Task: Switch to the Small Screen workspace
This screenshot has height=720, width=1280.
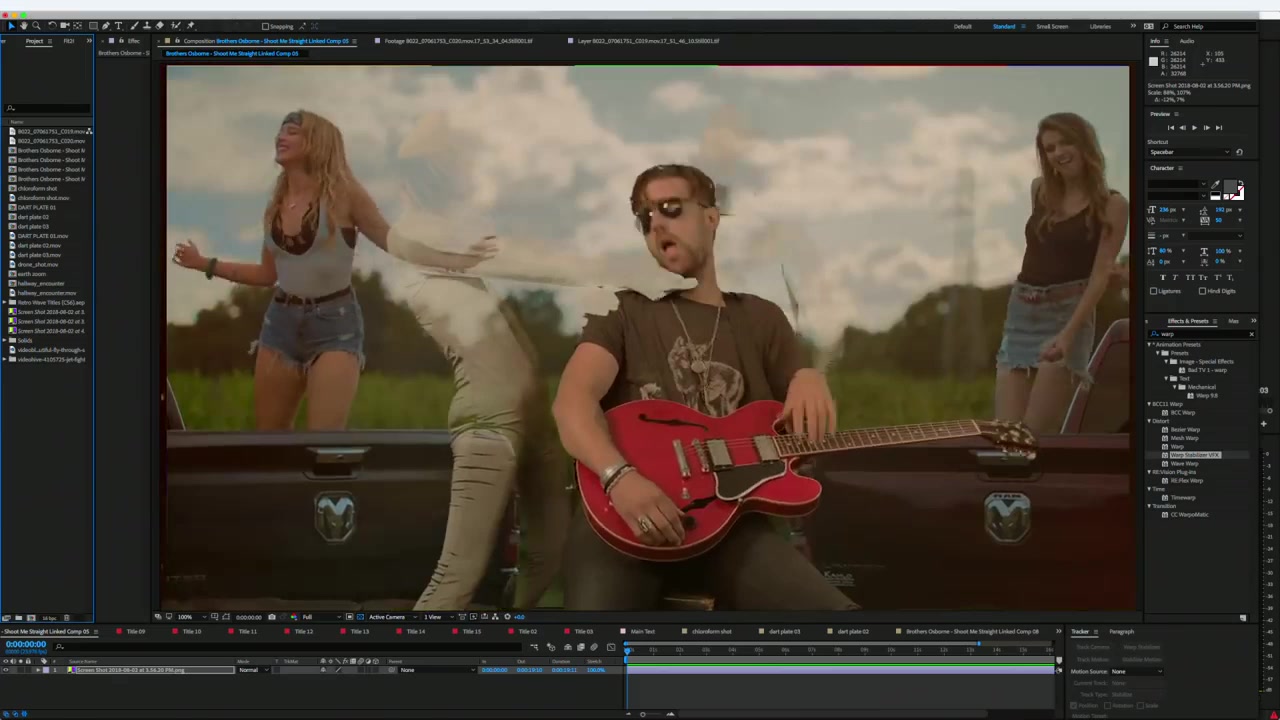Action: (x=1051, y=27)
